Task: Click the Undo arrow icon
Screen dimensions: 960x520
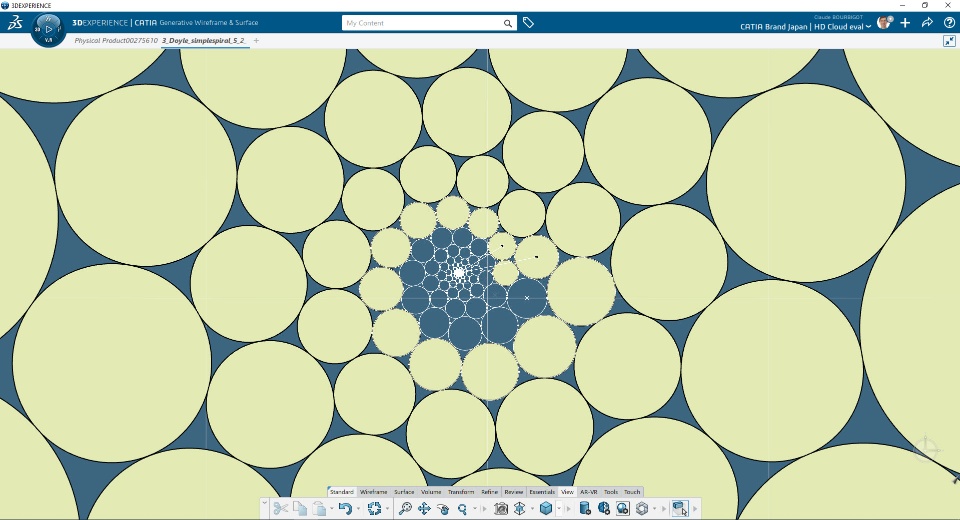Action: click(x=345, y=508)
